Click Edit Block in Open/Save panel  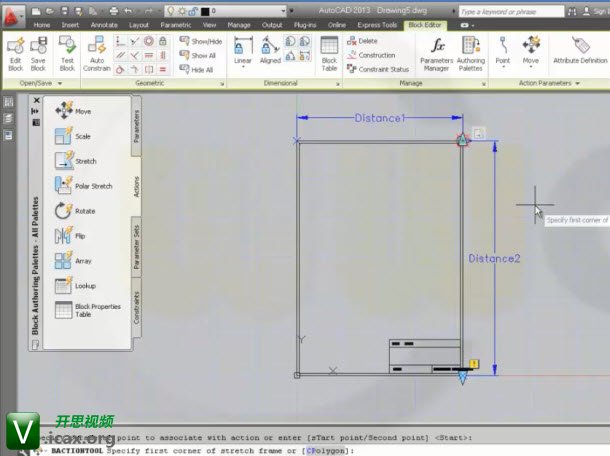click(16, 54)
